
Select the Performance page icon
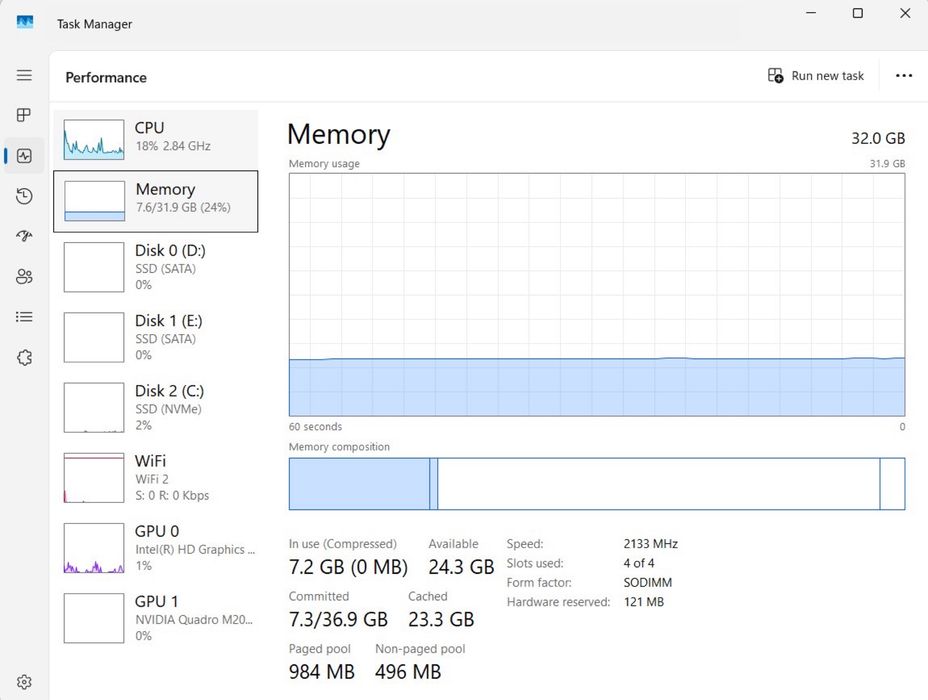coord(24,156)
